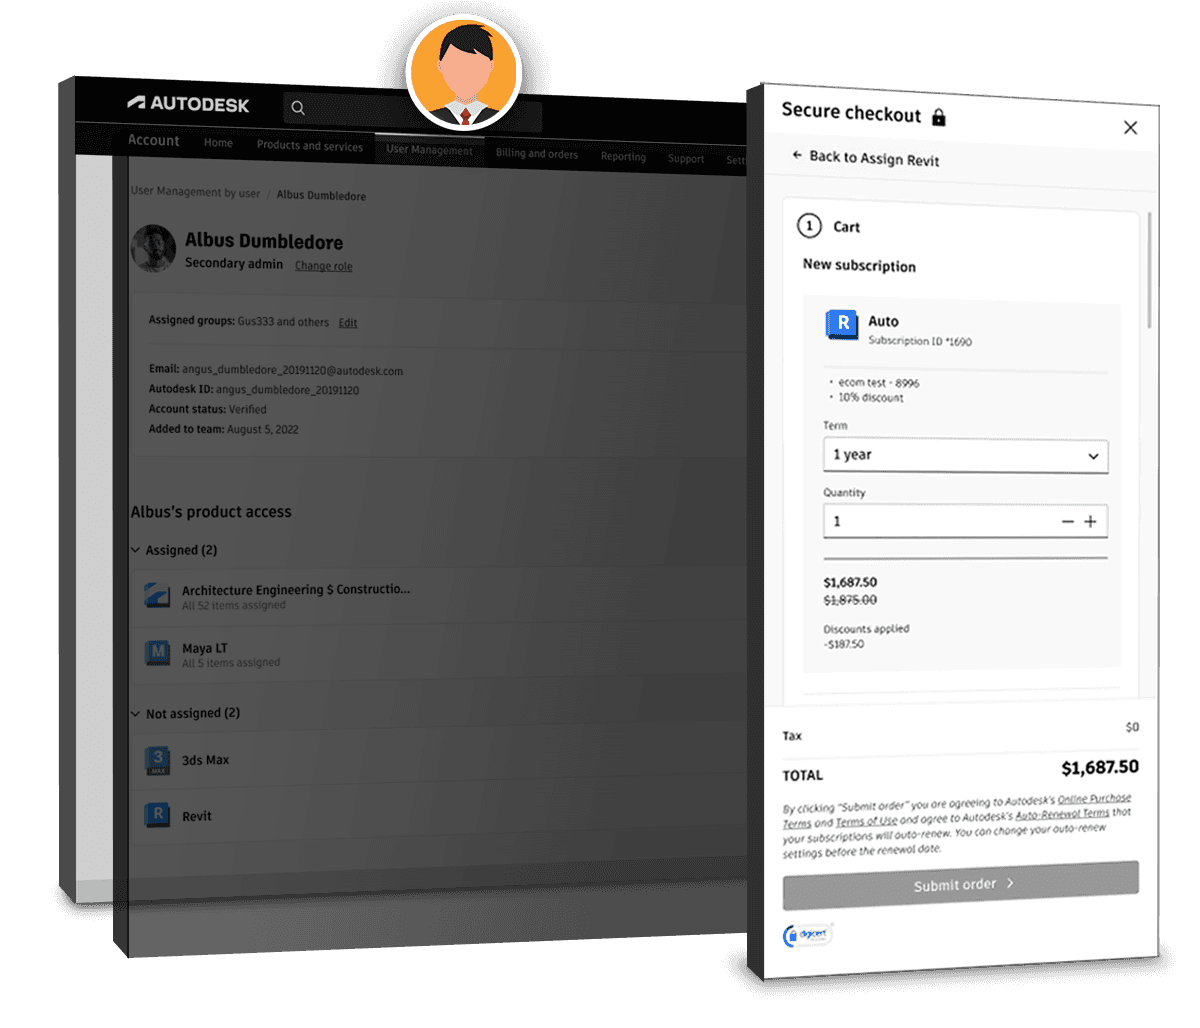Click the 10% discount bullet text

(870, 397)
